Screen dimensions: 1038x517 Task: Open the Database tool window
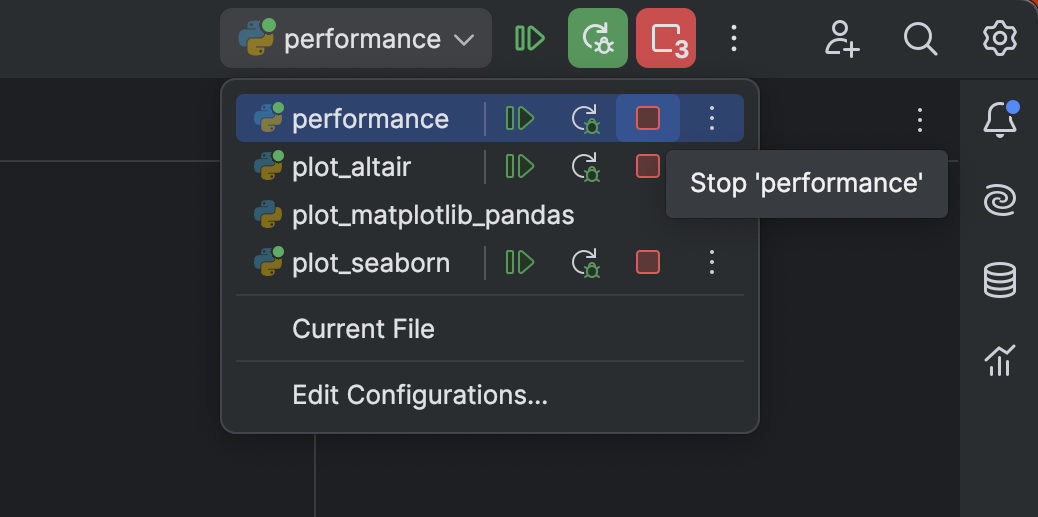pos(1000,281)
